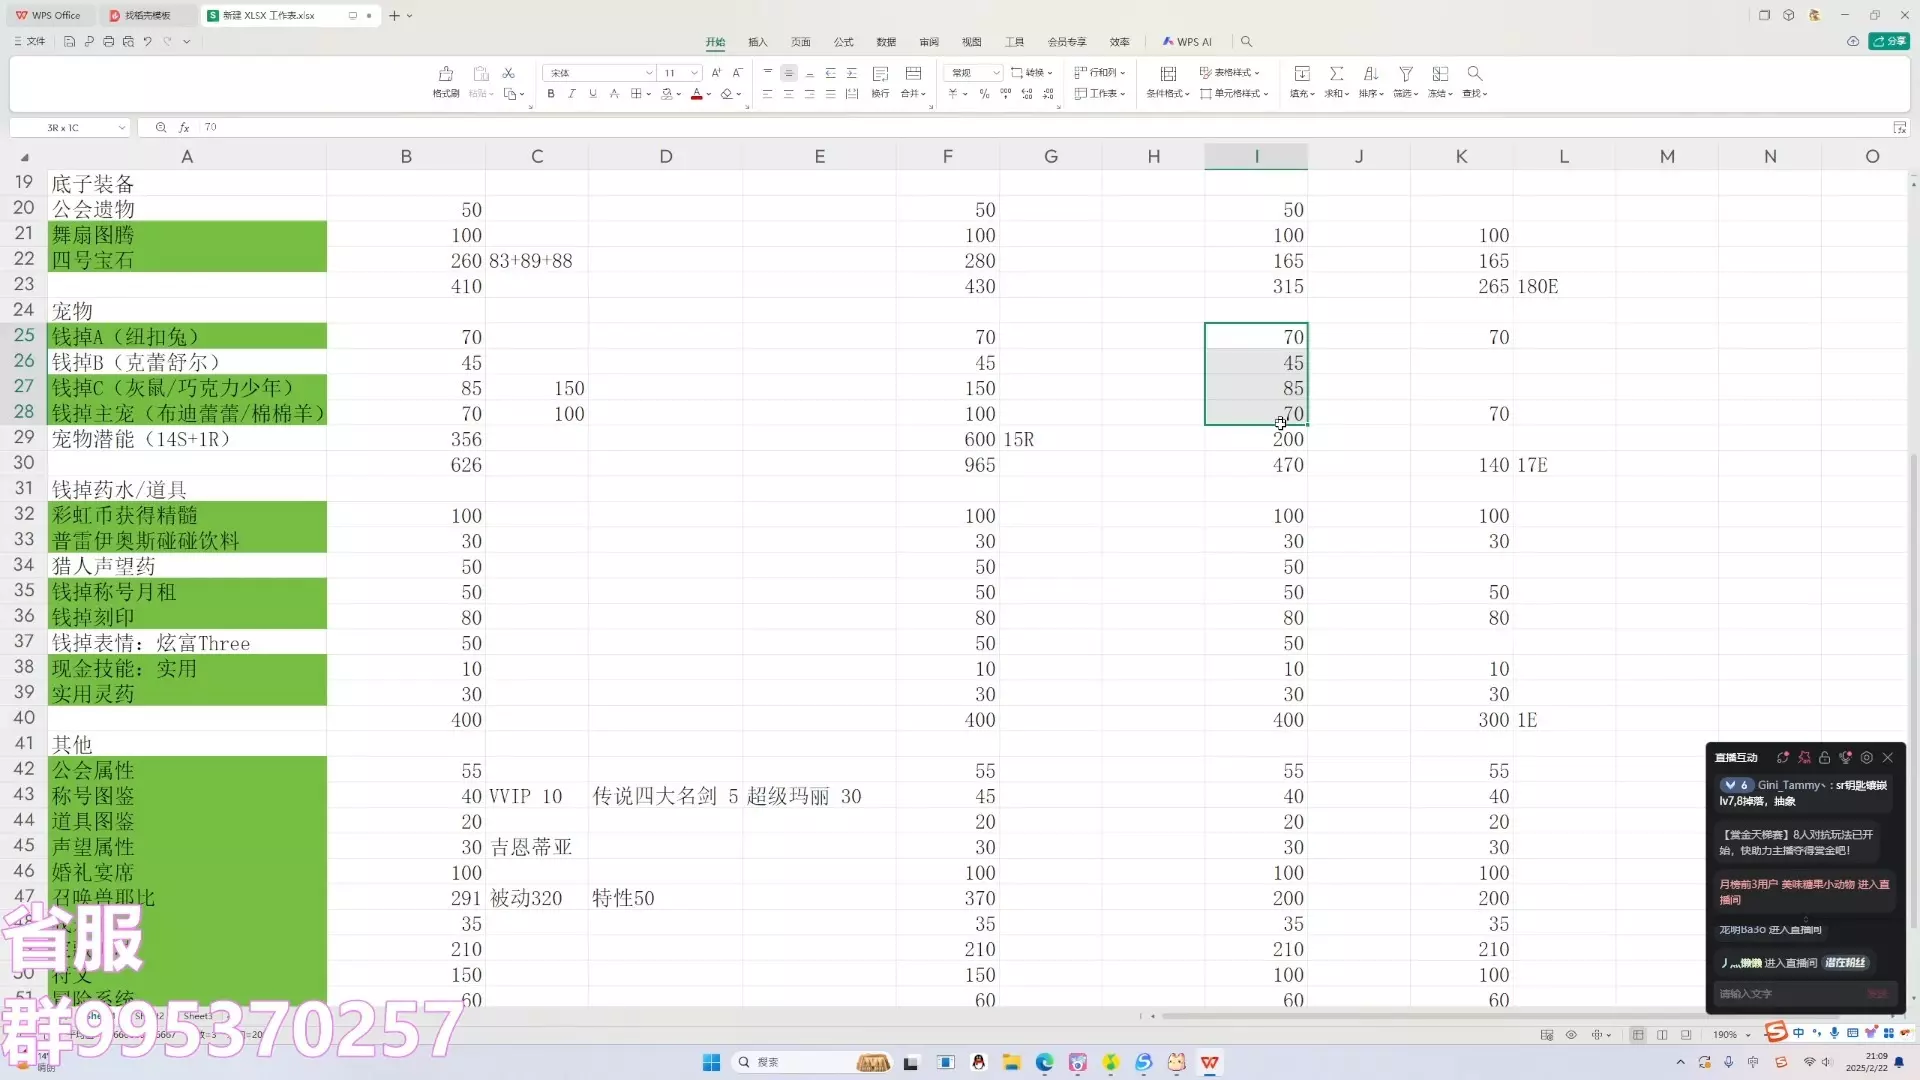The width and height of the screenshot is (1920, 1080).
Task: Click the red font color swatch
Action: point(696,94)
